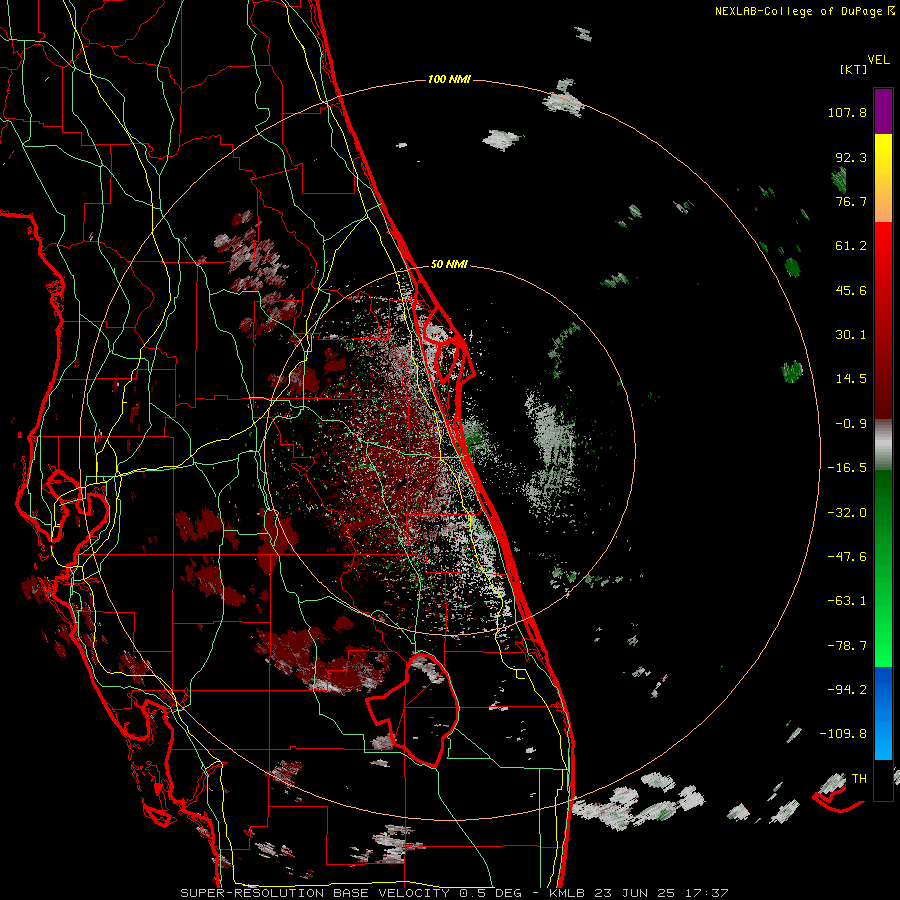Image resolution: width=900 pixels, height=900 pixels.
Task: Pick the -47.6 scale value
Action: click(x=847, y=557)
